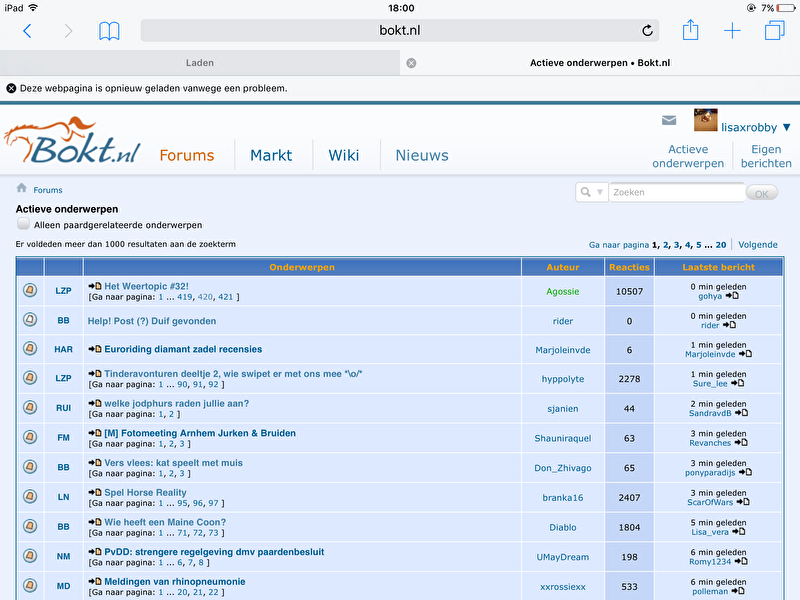Open the Safari share sheet icon
Screen dimensions: 800x600
click(690, 30)
